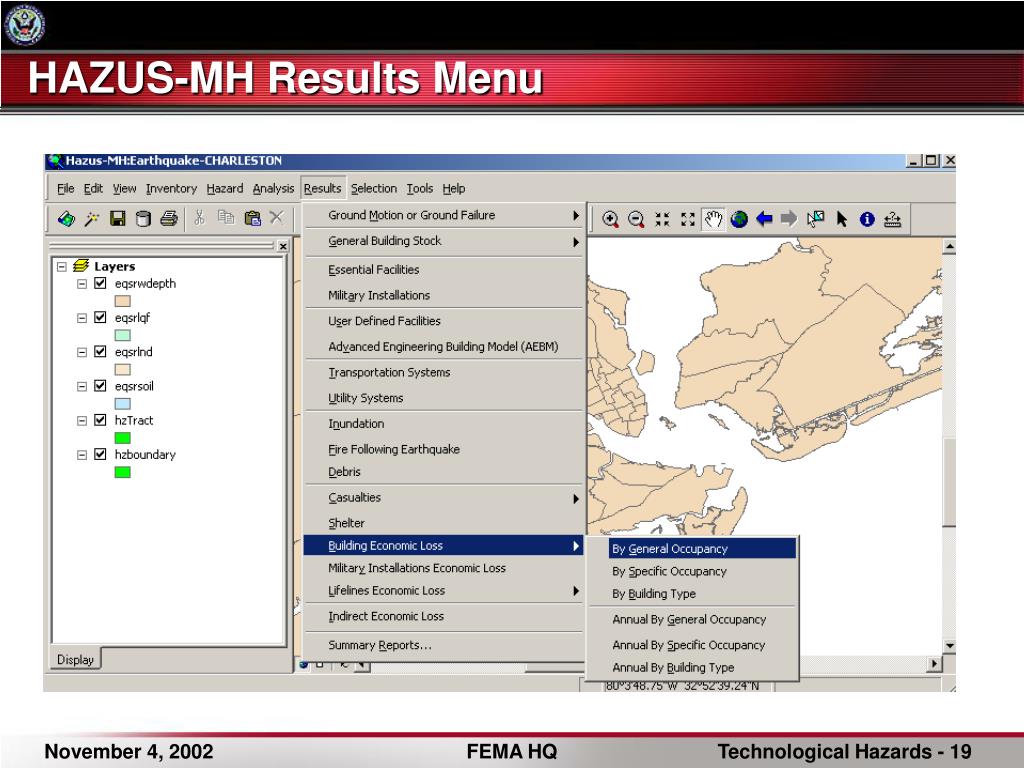Switch to the Display tab

[75, 660]
